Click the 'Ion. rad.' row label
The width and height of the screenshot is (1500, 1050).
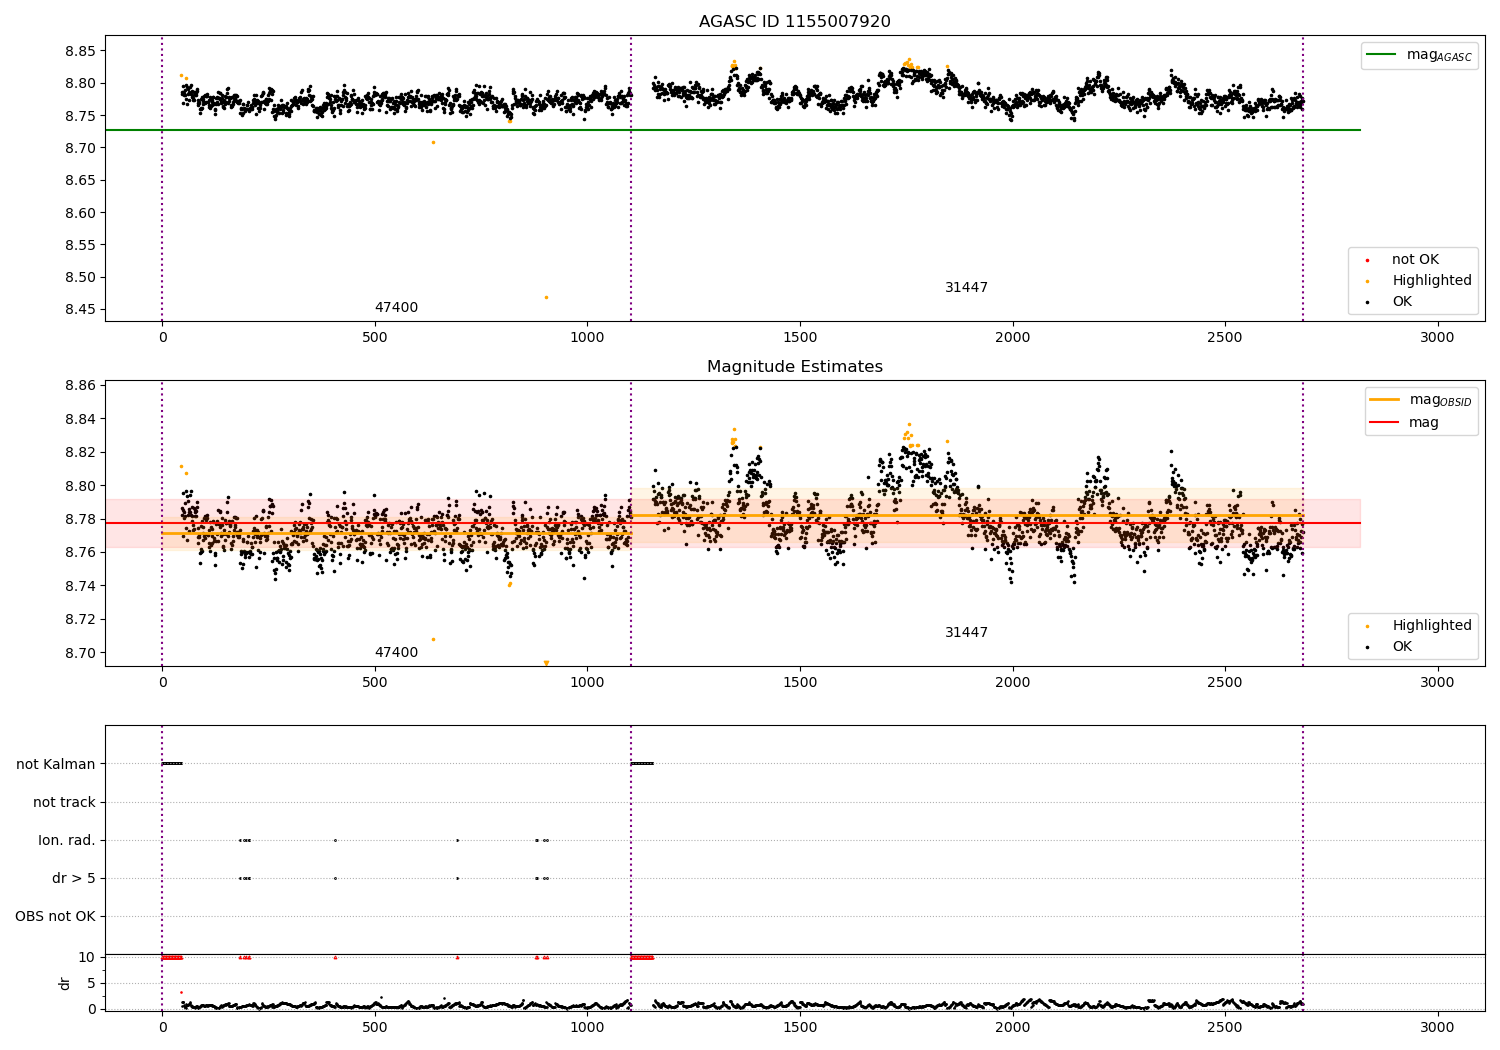(x=67, y=841)
